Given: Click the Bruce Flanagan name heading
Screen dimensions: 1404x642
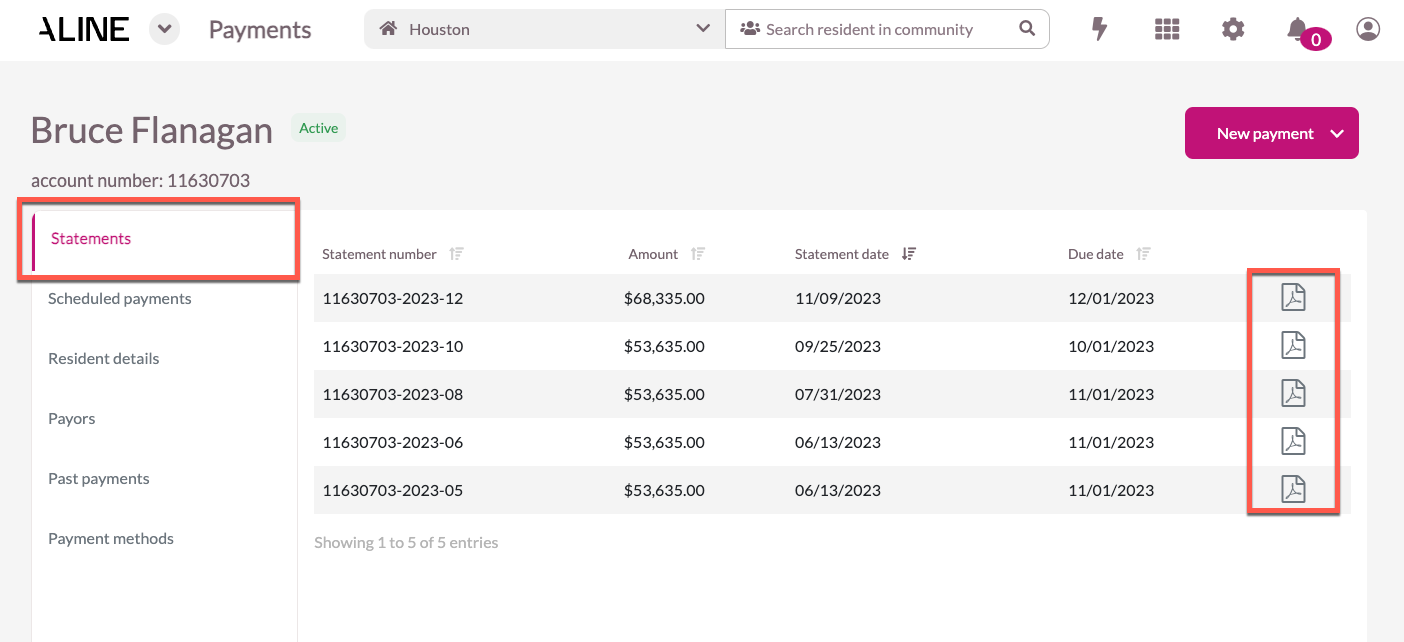Looking at the screenshot, I should [152, 130].
